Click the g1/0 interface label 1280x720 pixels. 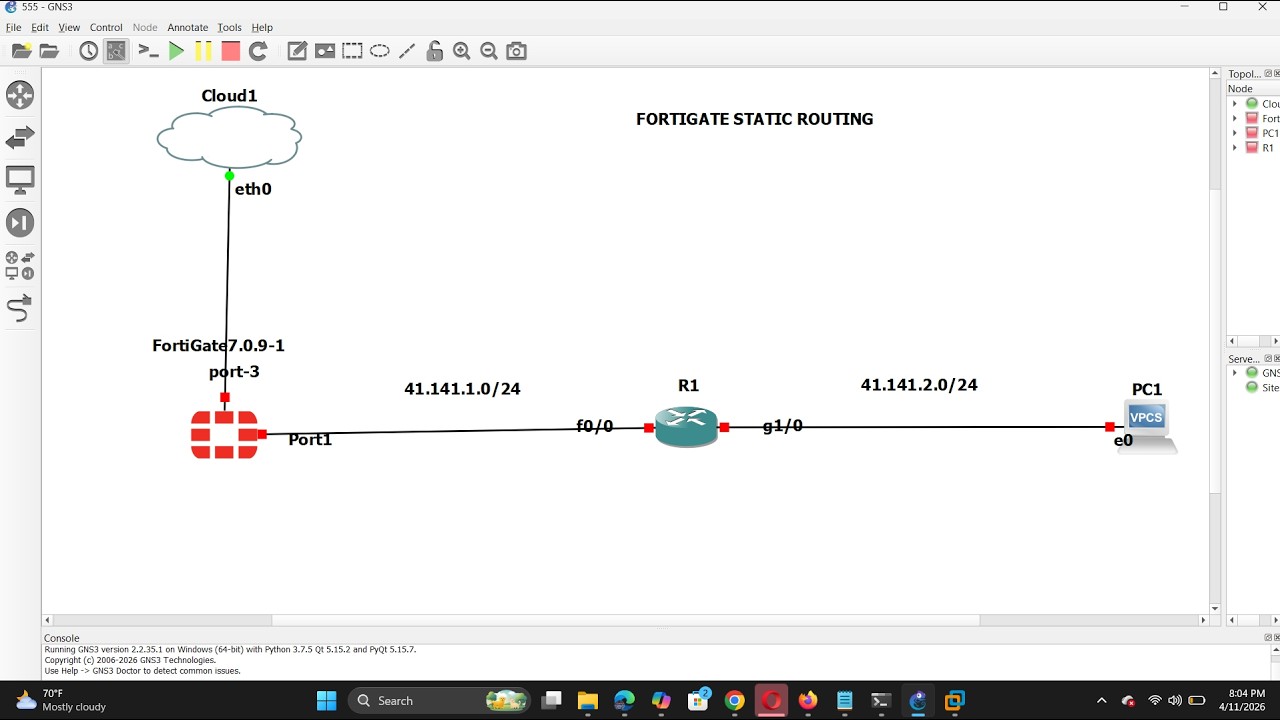tap(782, 426)
